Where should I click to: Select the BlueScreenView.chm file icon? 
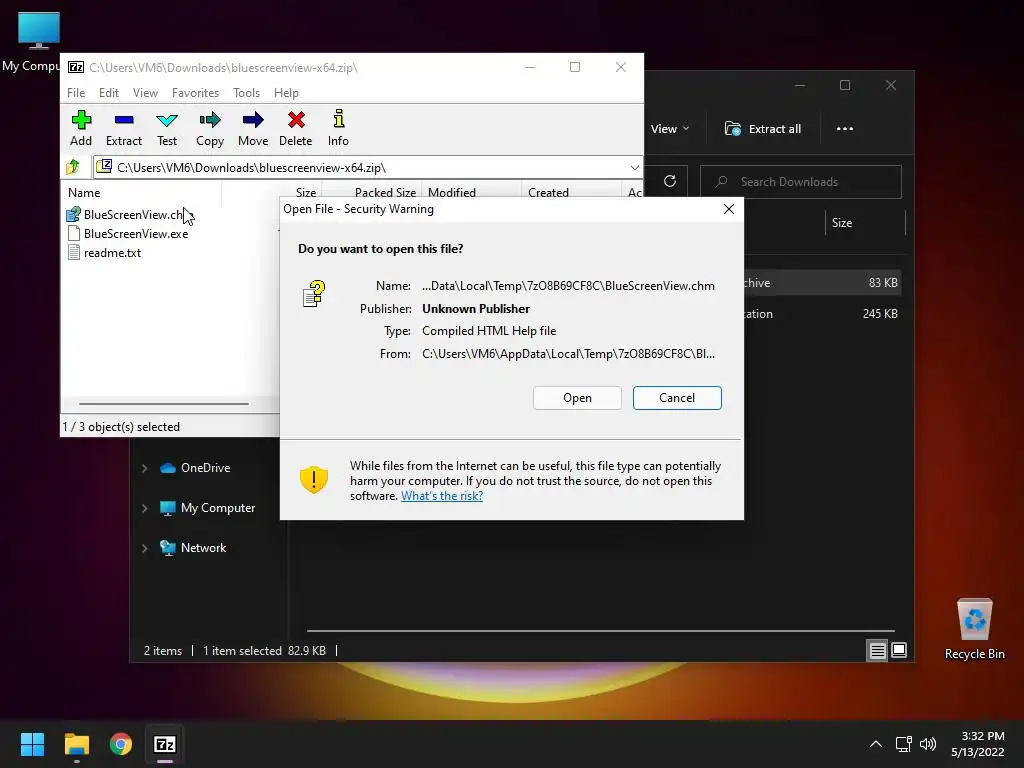click(74, 214)
